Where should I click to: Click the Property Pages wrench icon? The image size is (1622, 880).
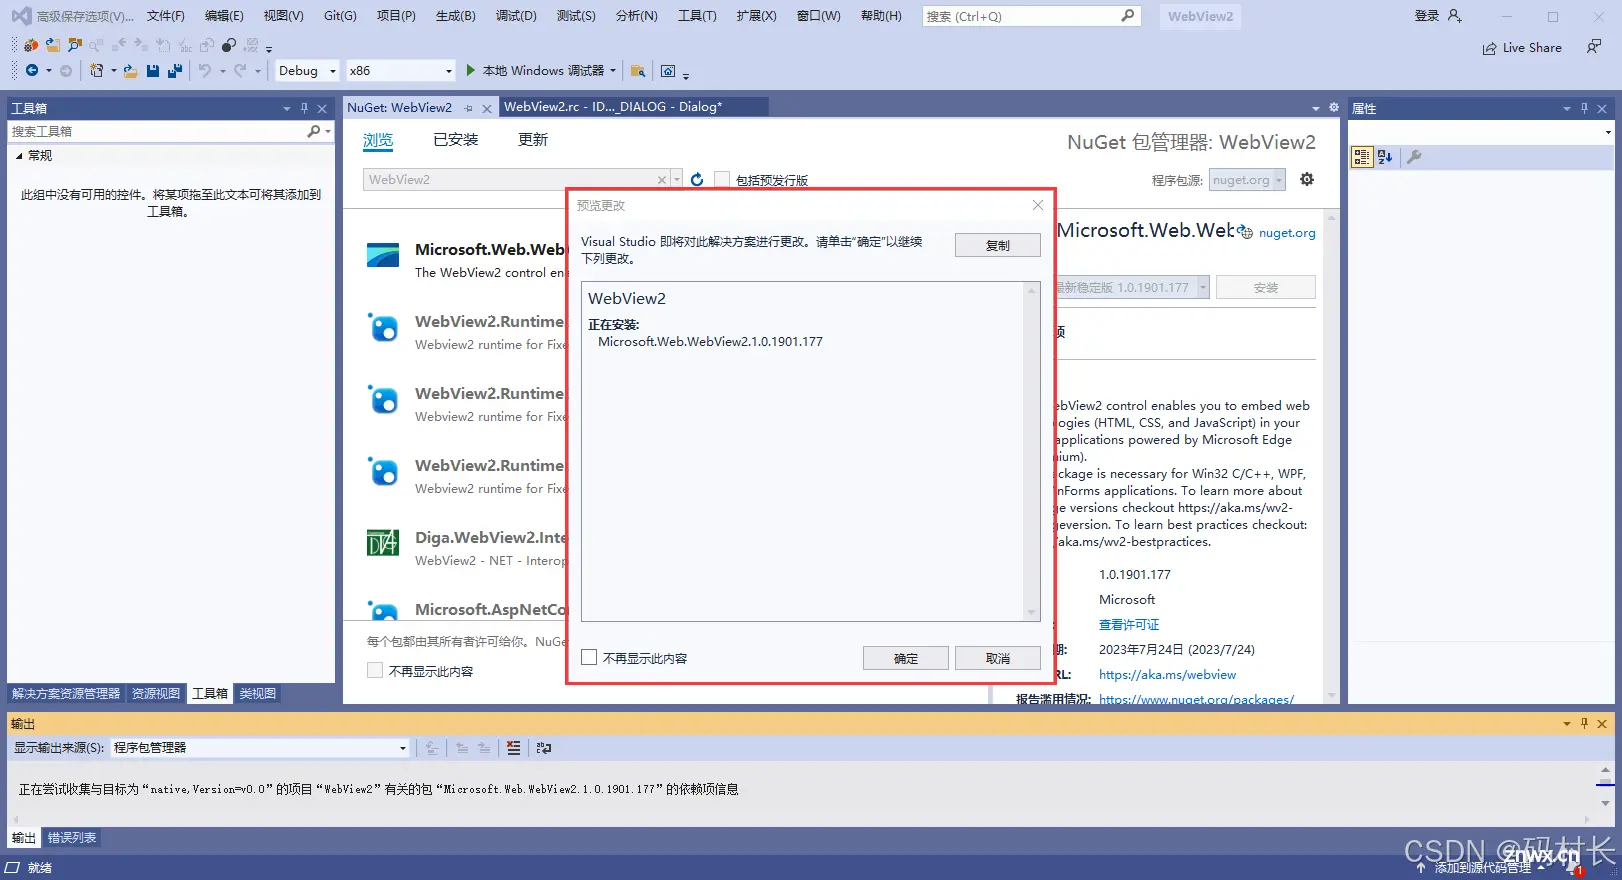click(x=1414, y=157)
